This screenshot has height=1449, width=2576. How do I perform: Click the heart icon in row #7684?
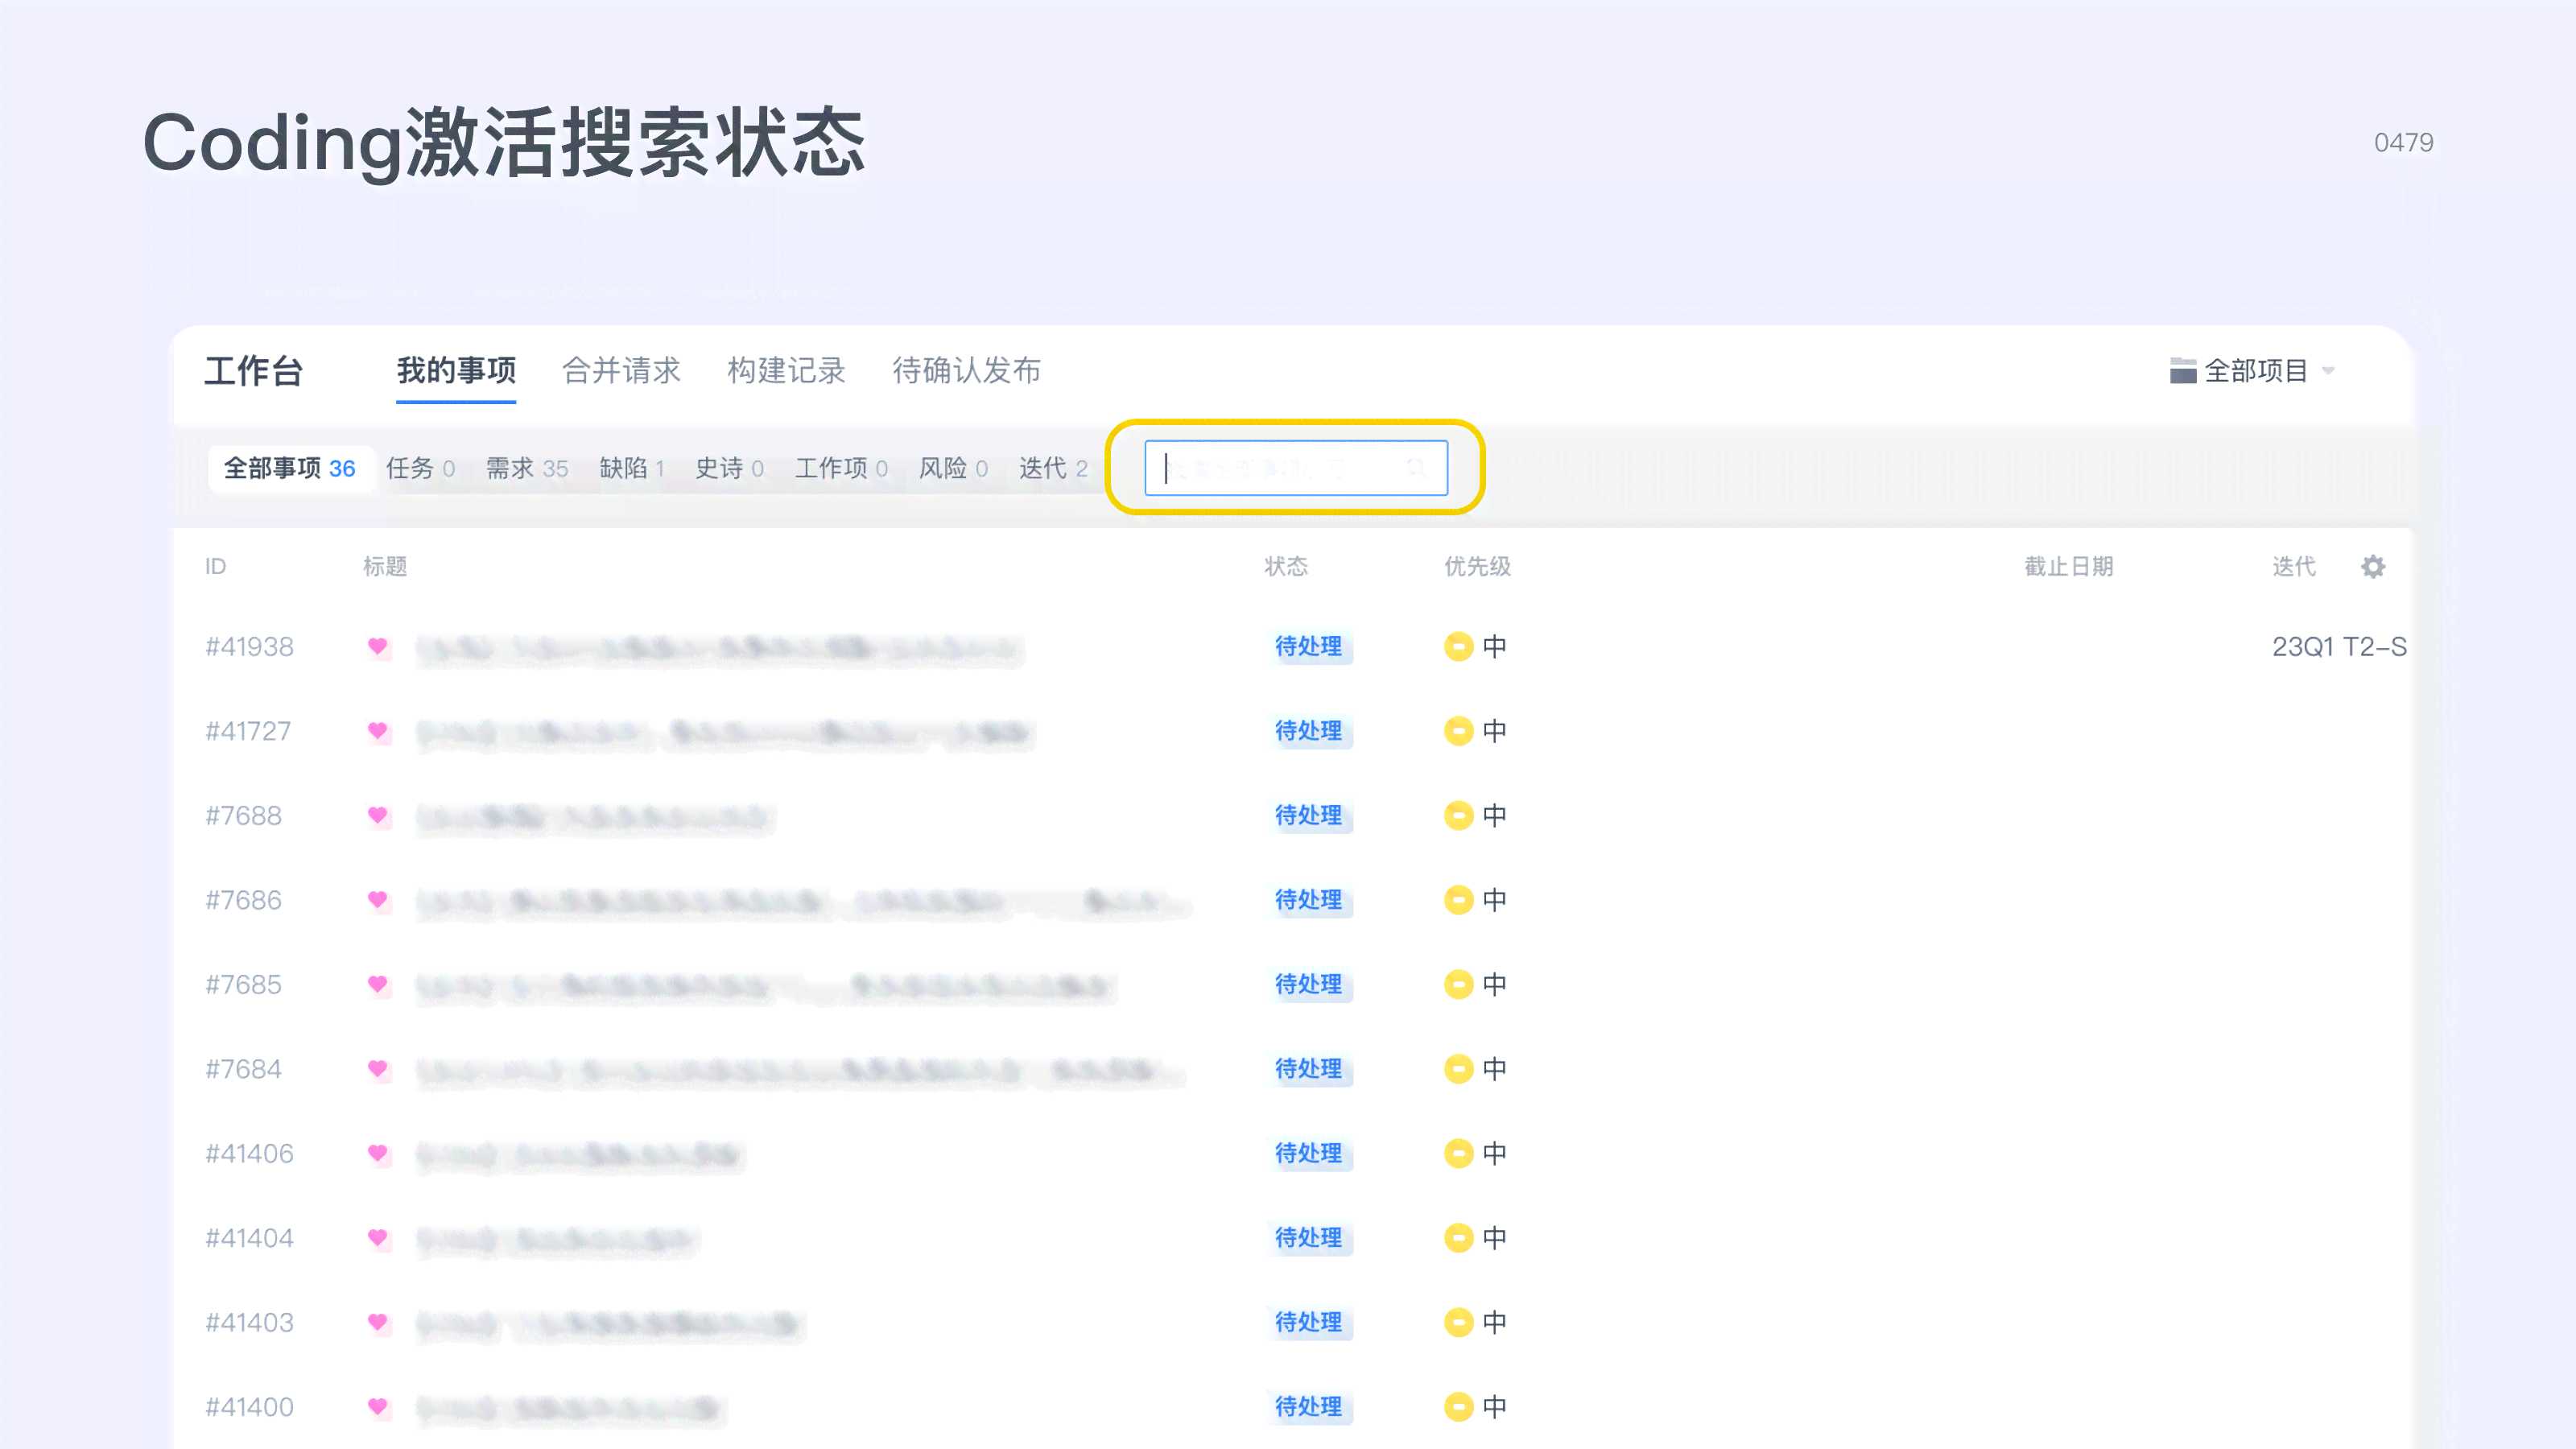tap(377, 1069)
